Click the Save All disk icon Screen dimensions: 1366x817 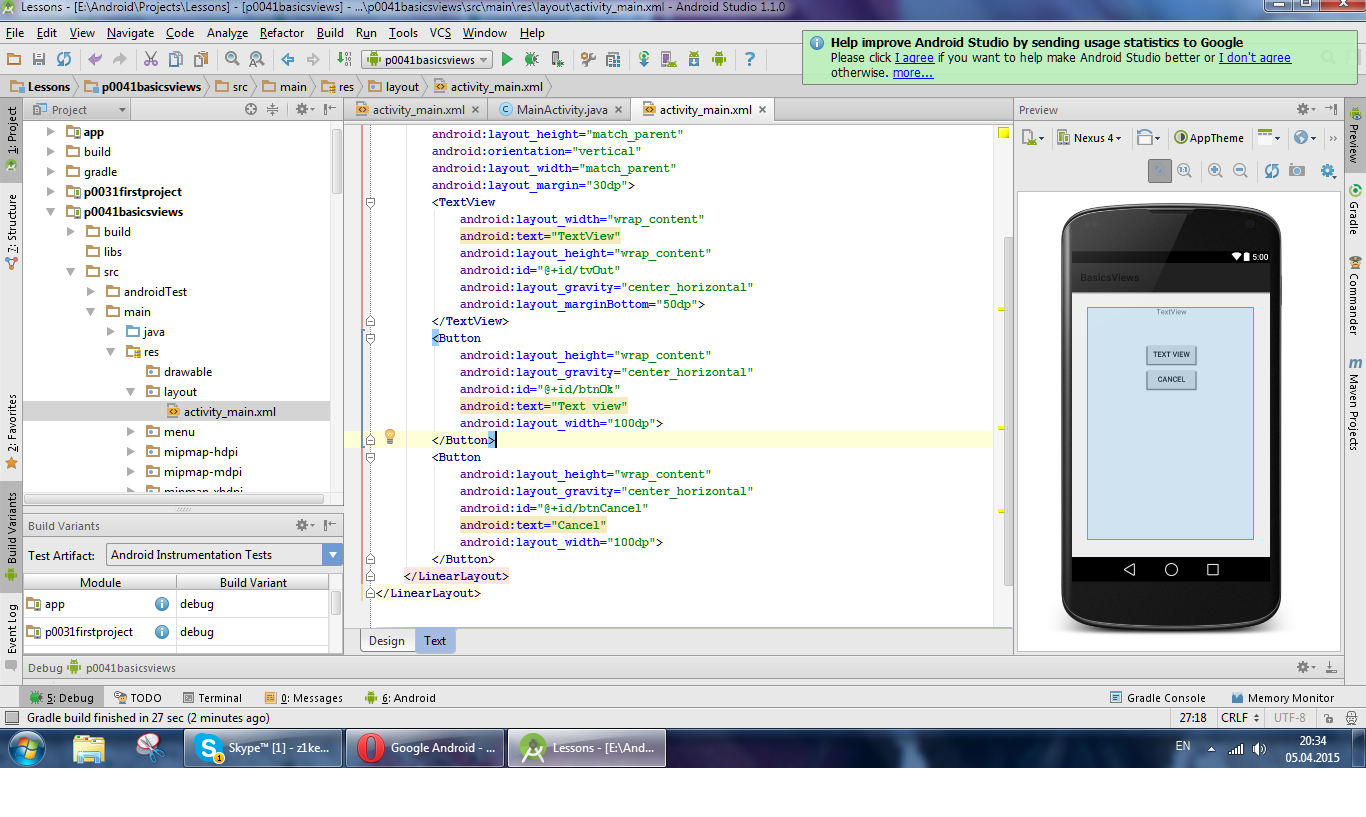click(39, 59)
